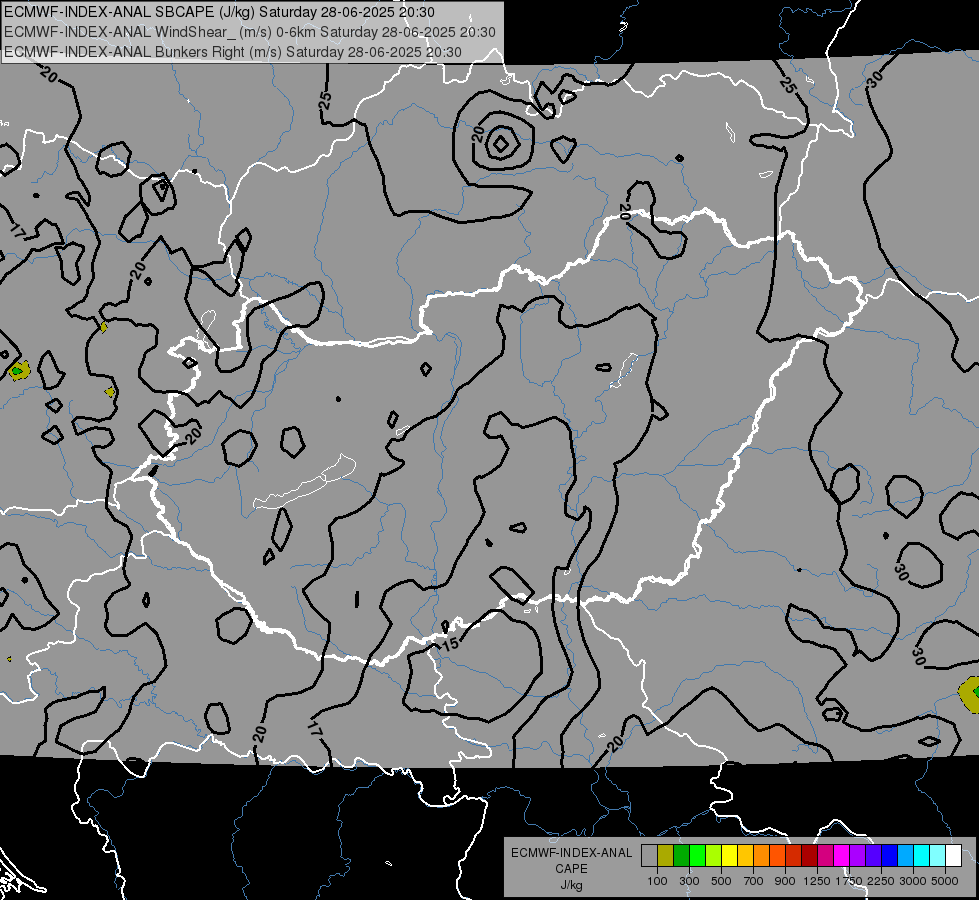Click the legend value 900
Image resolution: width=979 pixels, height=900 pixels.
[785, 881]
